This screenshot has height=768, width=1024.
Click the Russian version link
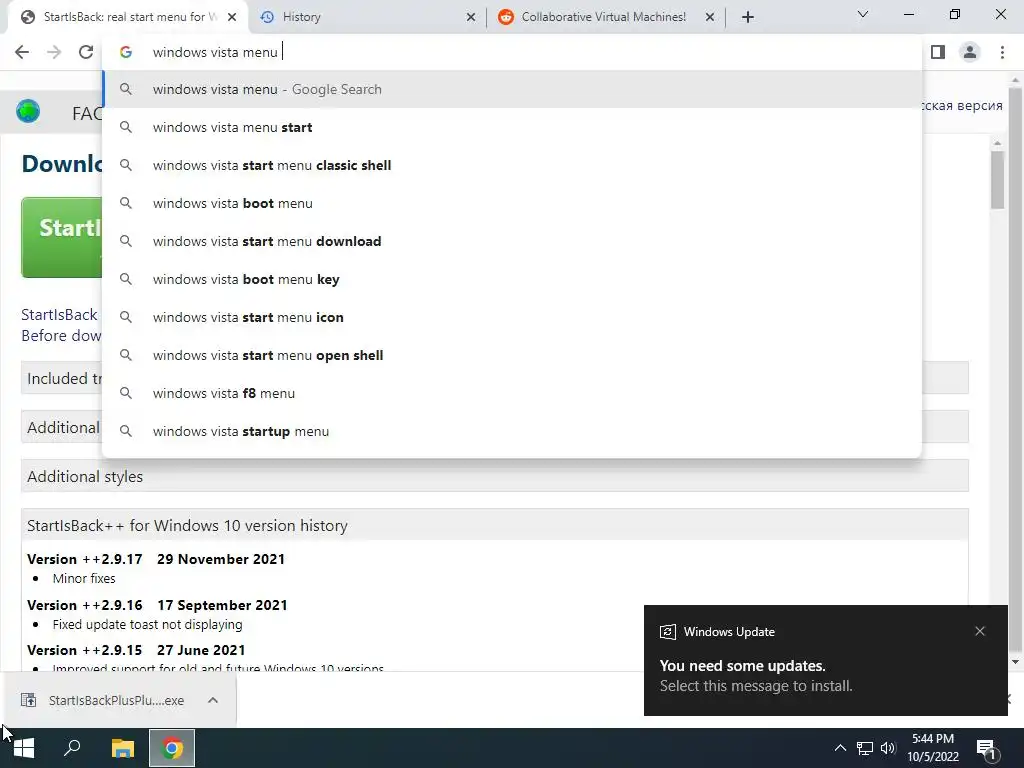tap(962, 106)
